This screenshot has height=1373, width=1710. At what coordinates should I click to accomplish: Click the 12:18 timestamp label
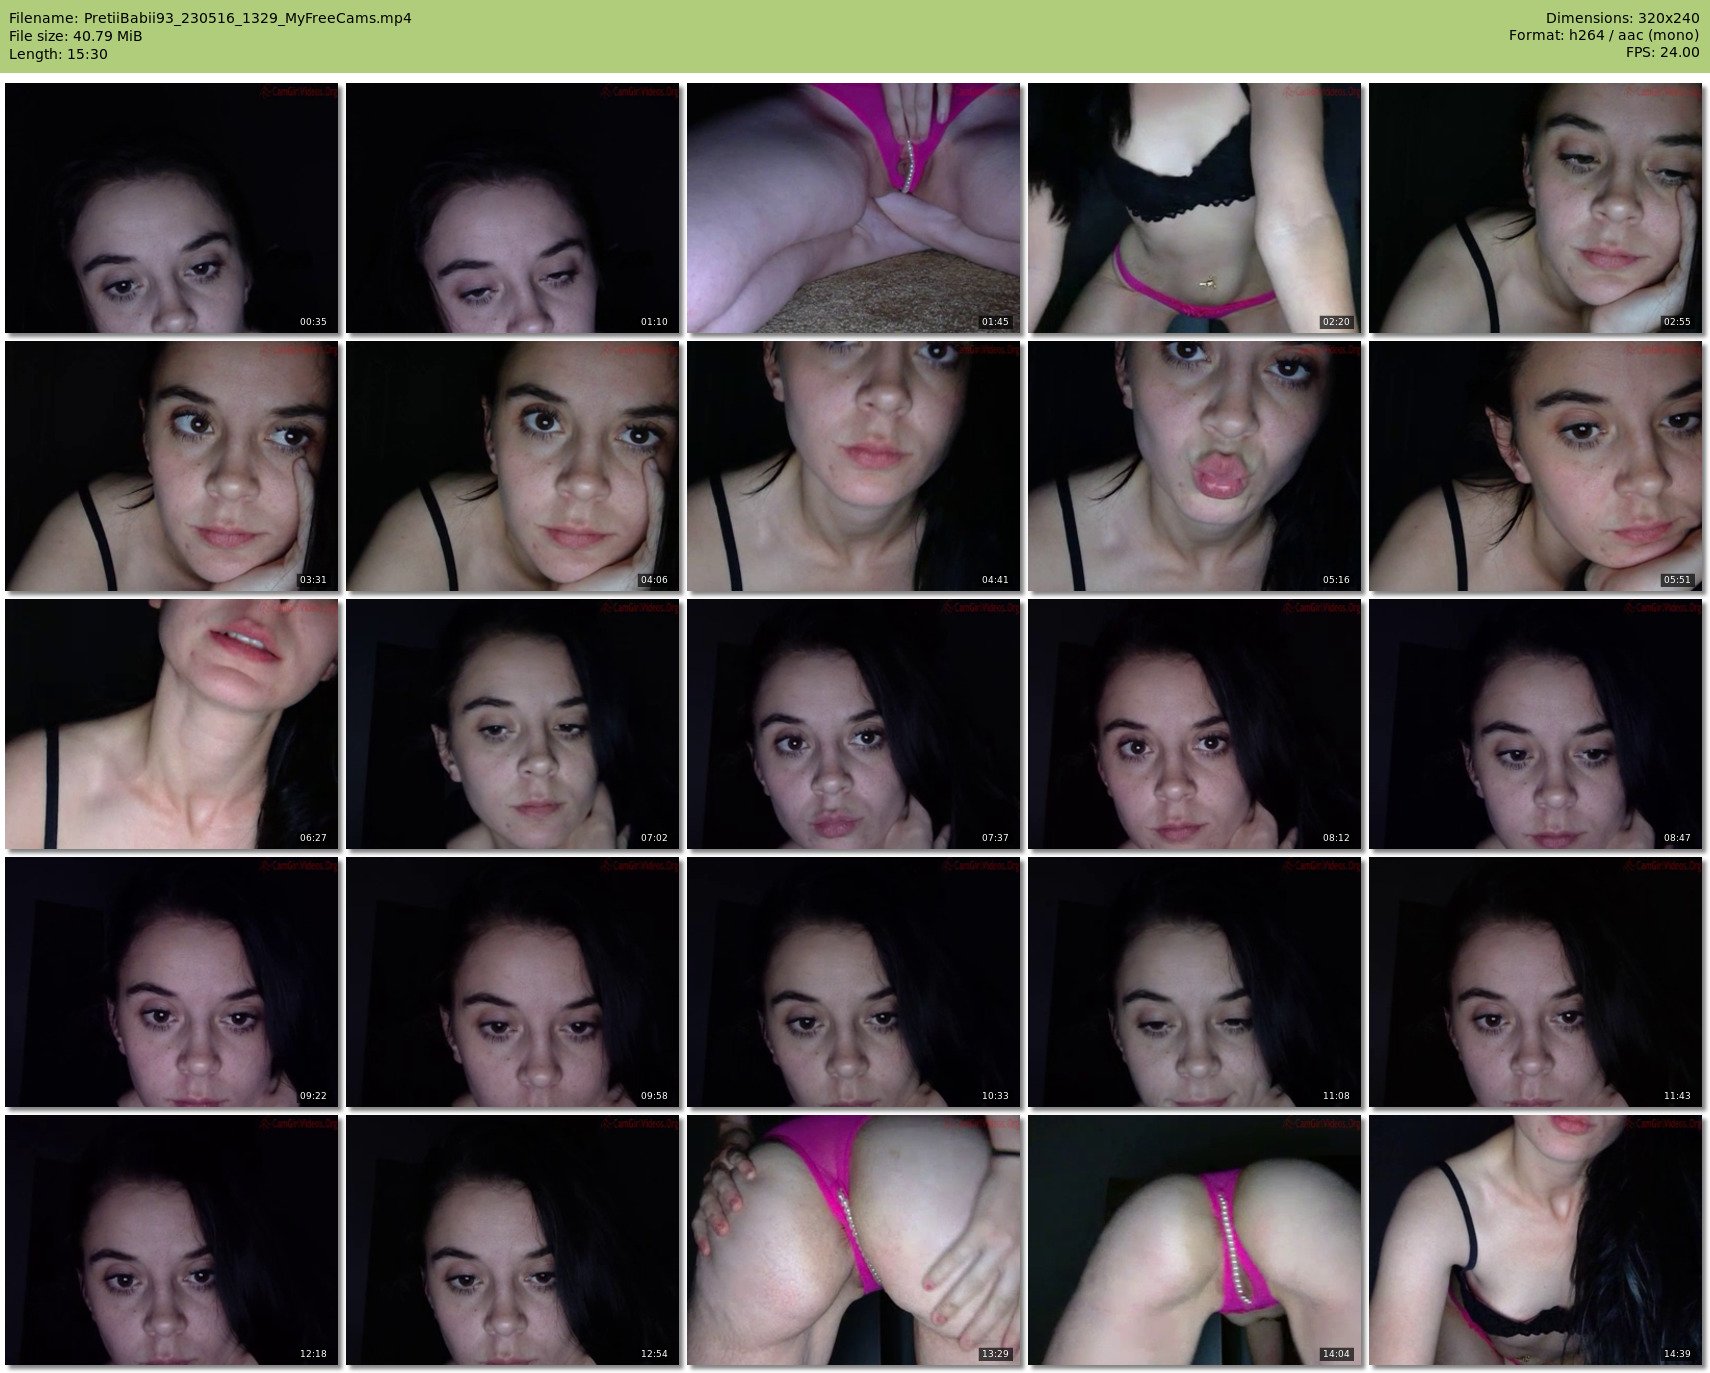click(x=312, y=1354)
